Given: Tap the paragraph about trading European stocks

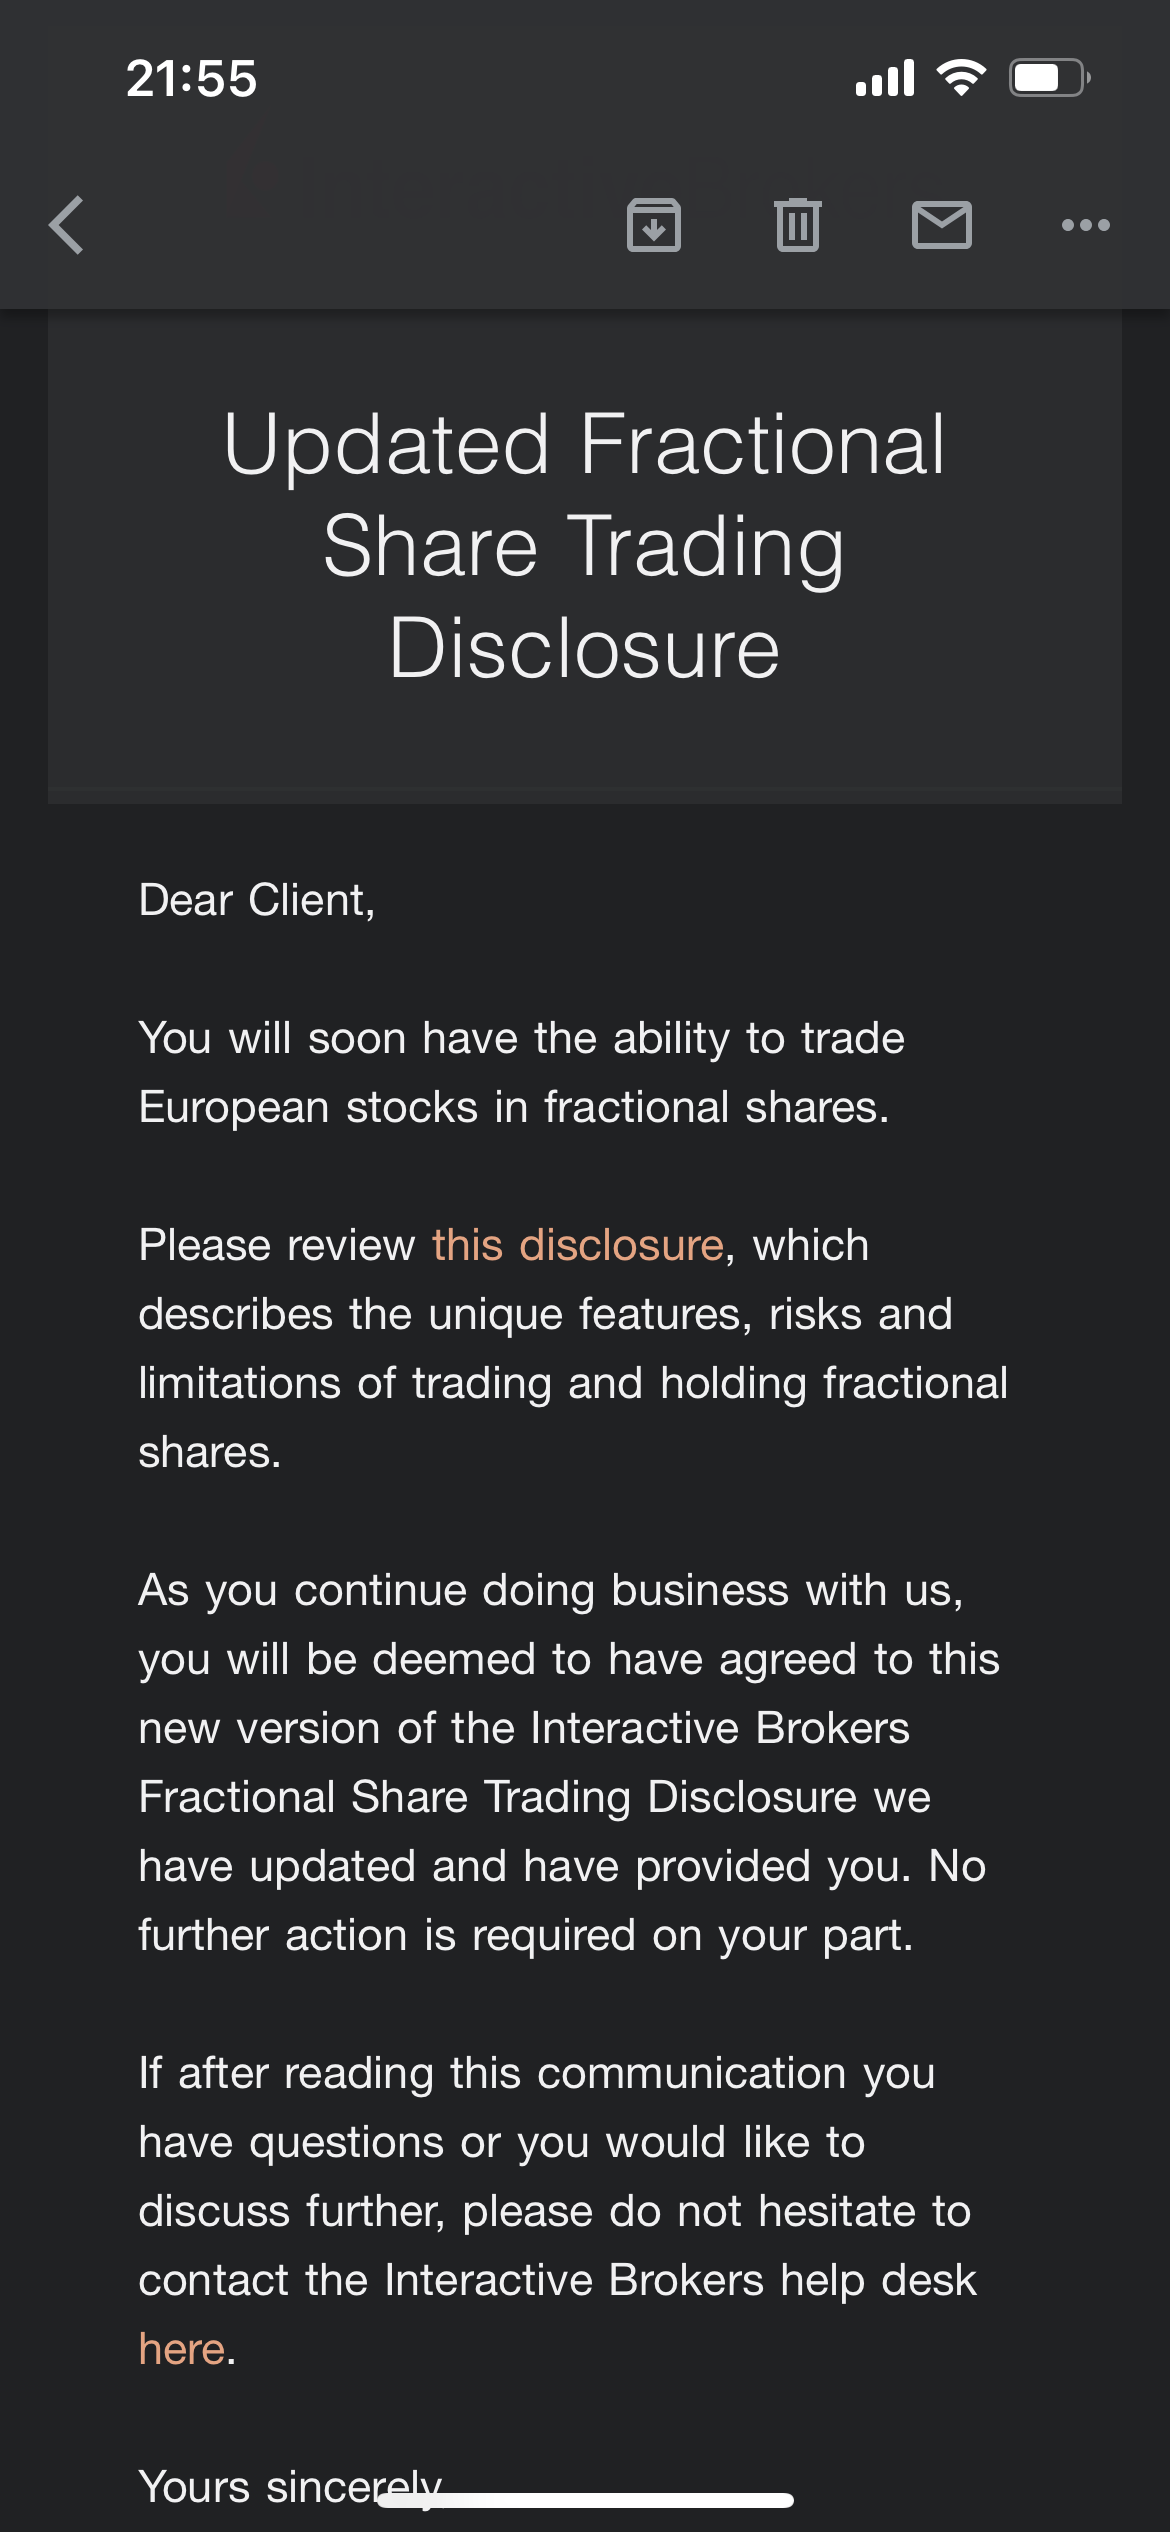Looking at the screenshot, I should (521, 1073).
